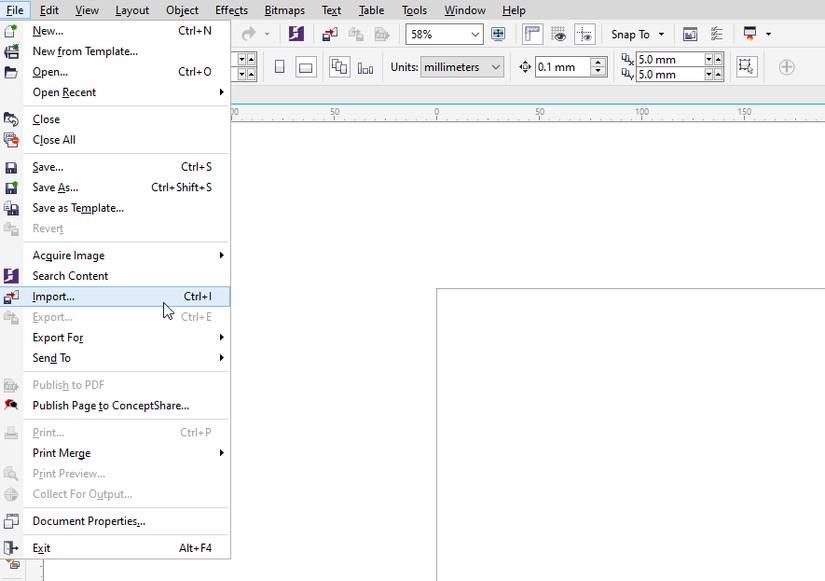Select Save As... menu entry

pyautogui.click(x=55, y=188)
